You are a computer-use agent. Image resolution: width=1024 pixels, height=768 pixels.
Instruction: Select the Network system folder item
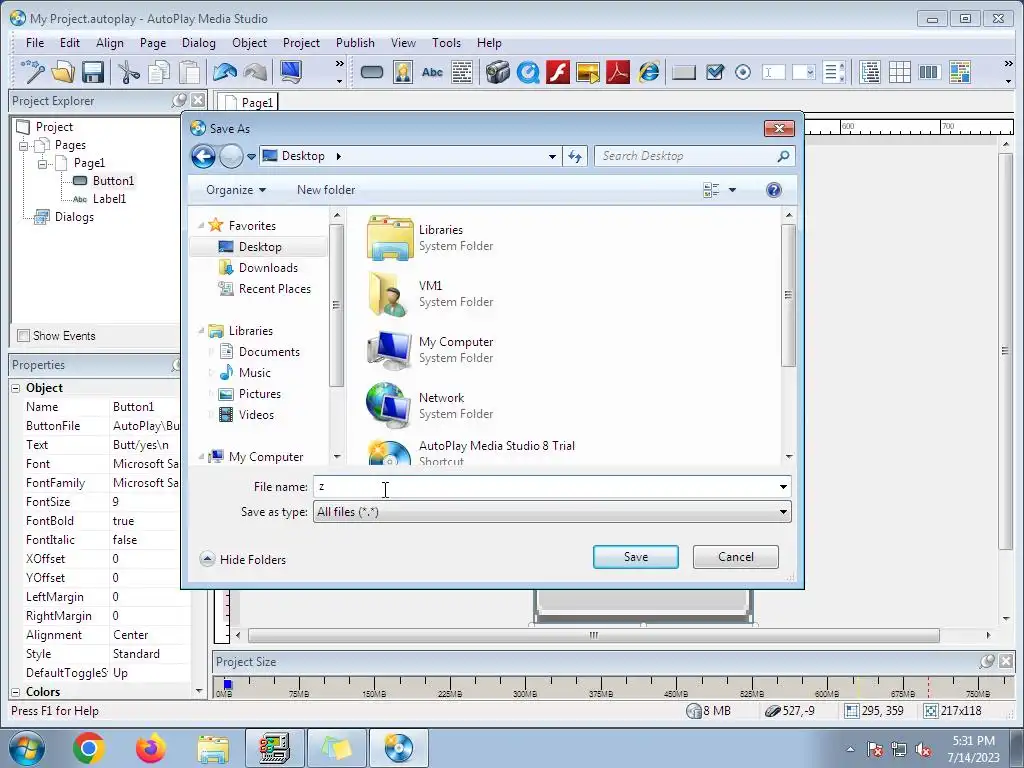(x=431, y=406)
